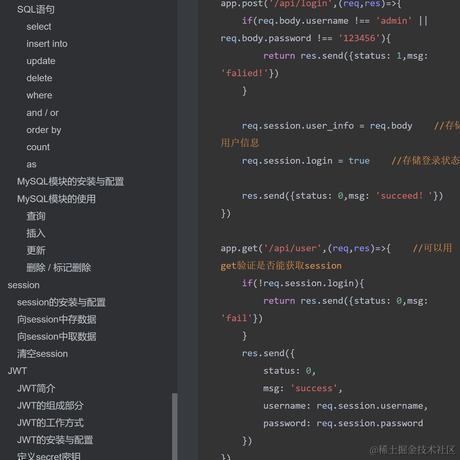The image size is (460, 460).
Task: Click the 'falied!' message string
Action: click(244, 73)
